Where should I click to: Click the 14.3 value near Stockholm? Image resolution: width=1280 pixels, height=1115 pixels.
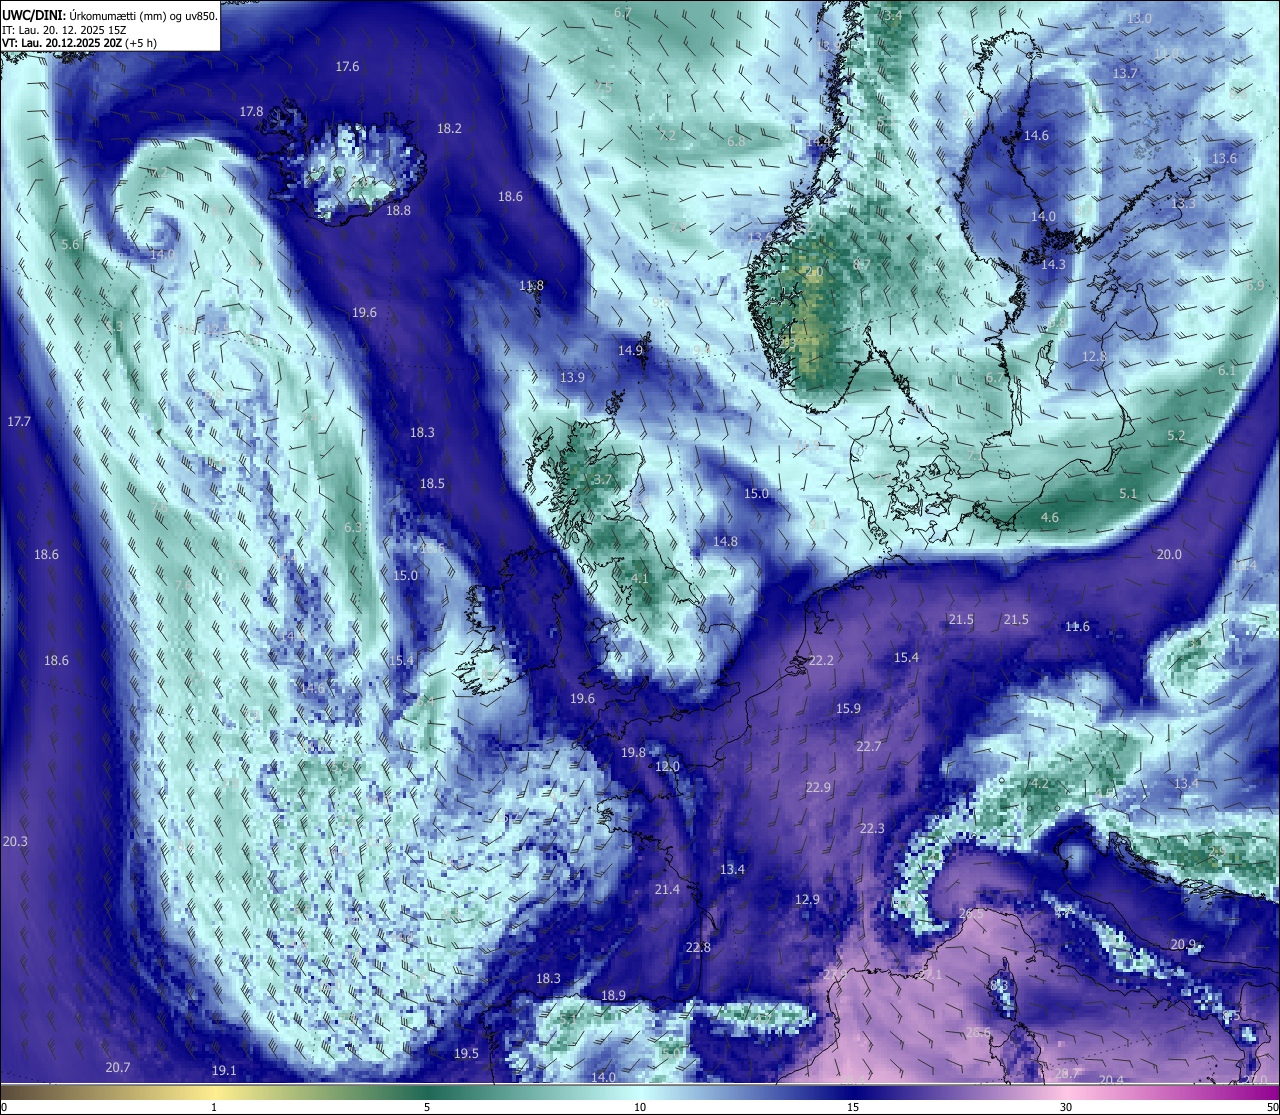pos(1053,265)
